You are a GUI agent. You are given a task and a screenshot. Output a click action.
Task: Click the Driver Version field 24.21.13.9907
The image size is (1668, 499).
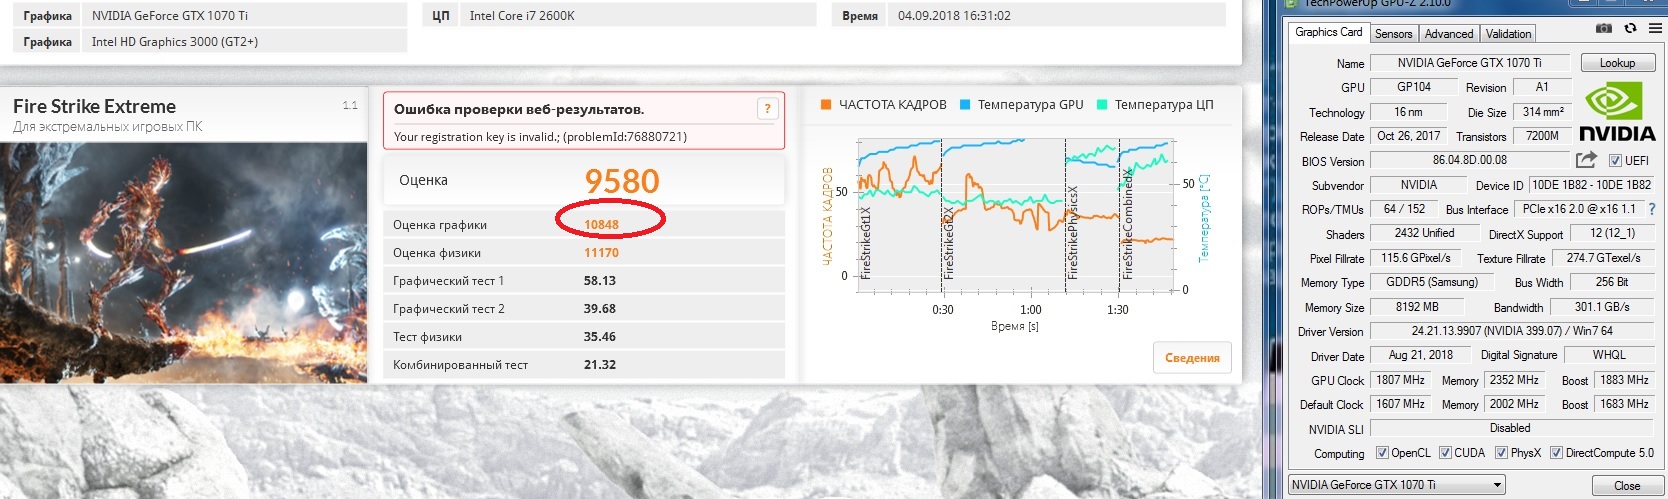[x=1511, y=331]
